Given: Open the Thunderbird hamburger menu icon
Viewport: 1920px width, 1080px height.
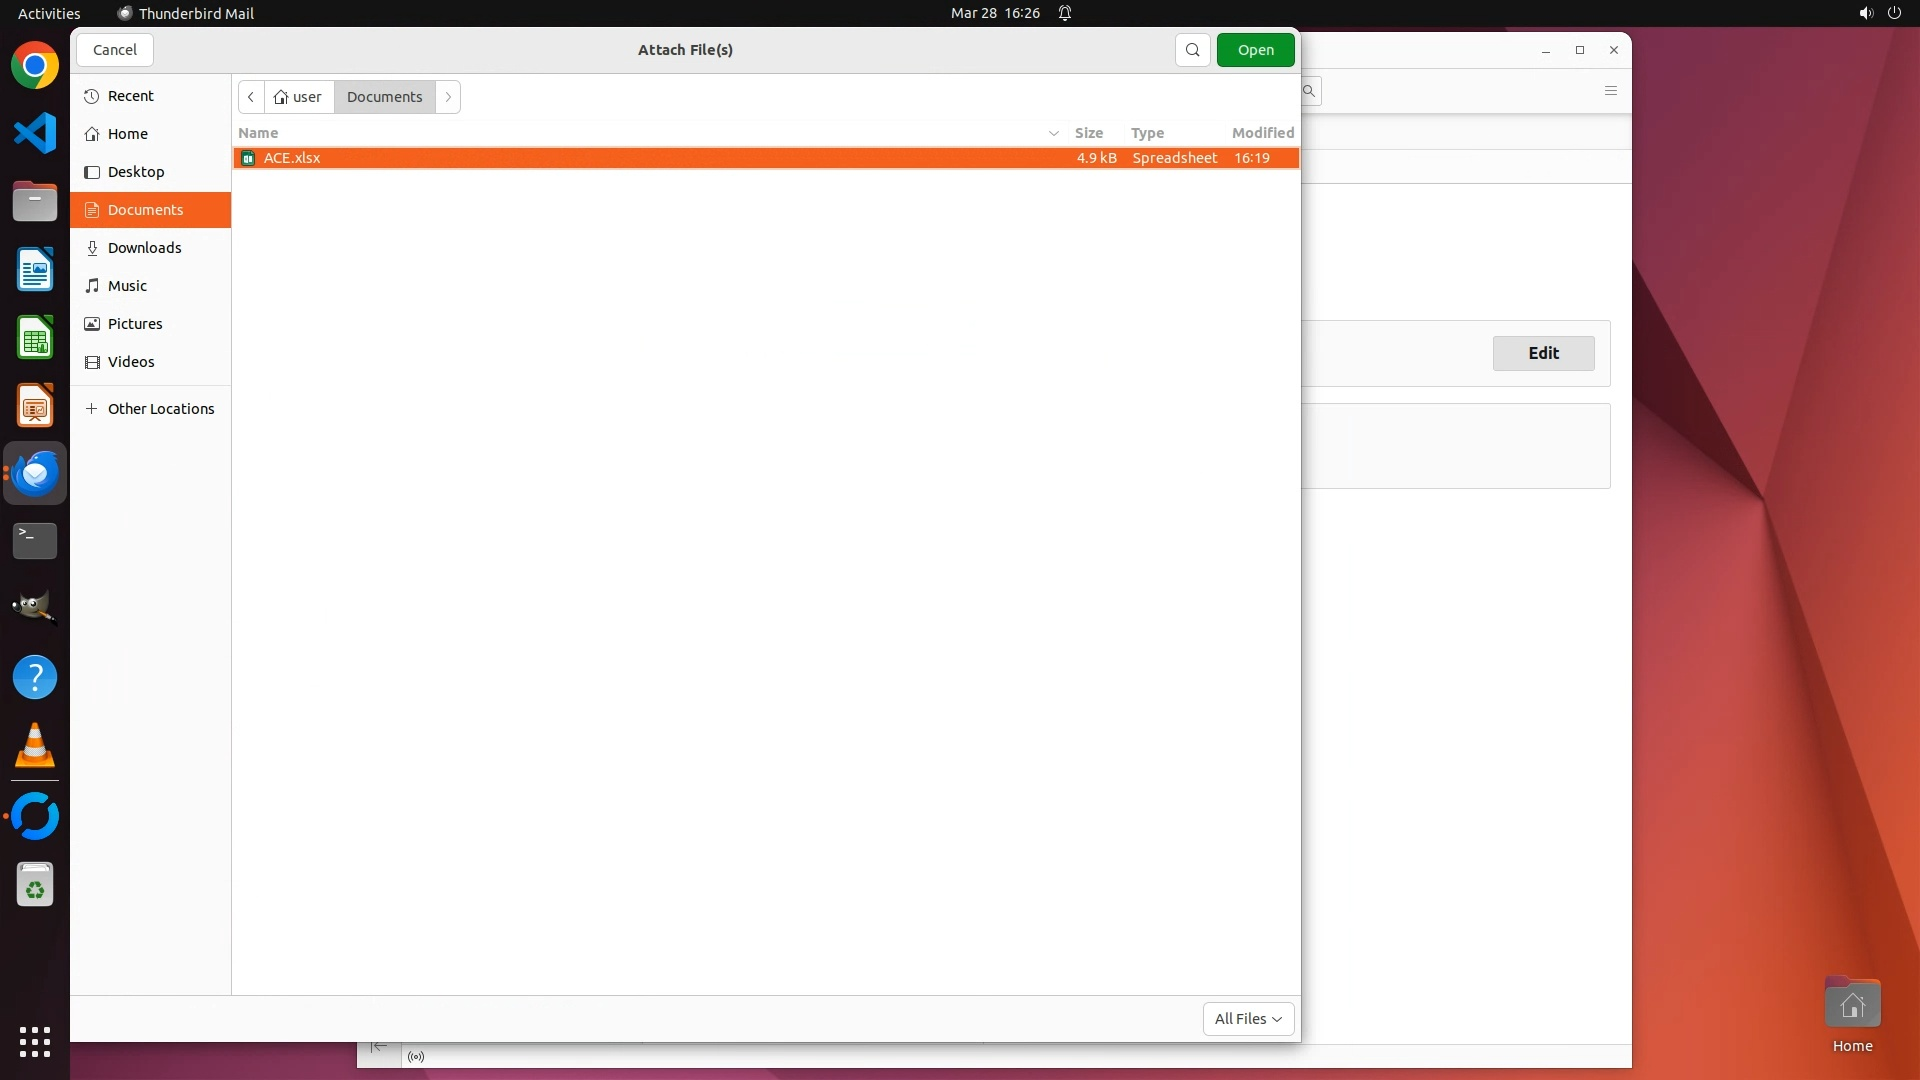Looking at the screenshot, I should coord(1610,91).
